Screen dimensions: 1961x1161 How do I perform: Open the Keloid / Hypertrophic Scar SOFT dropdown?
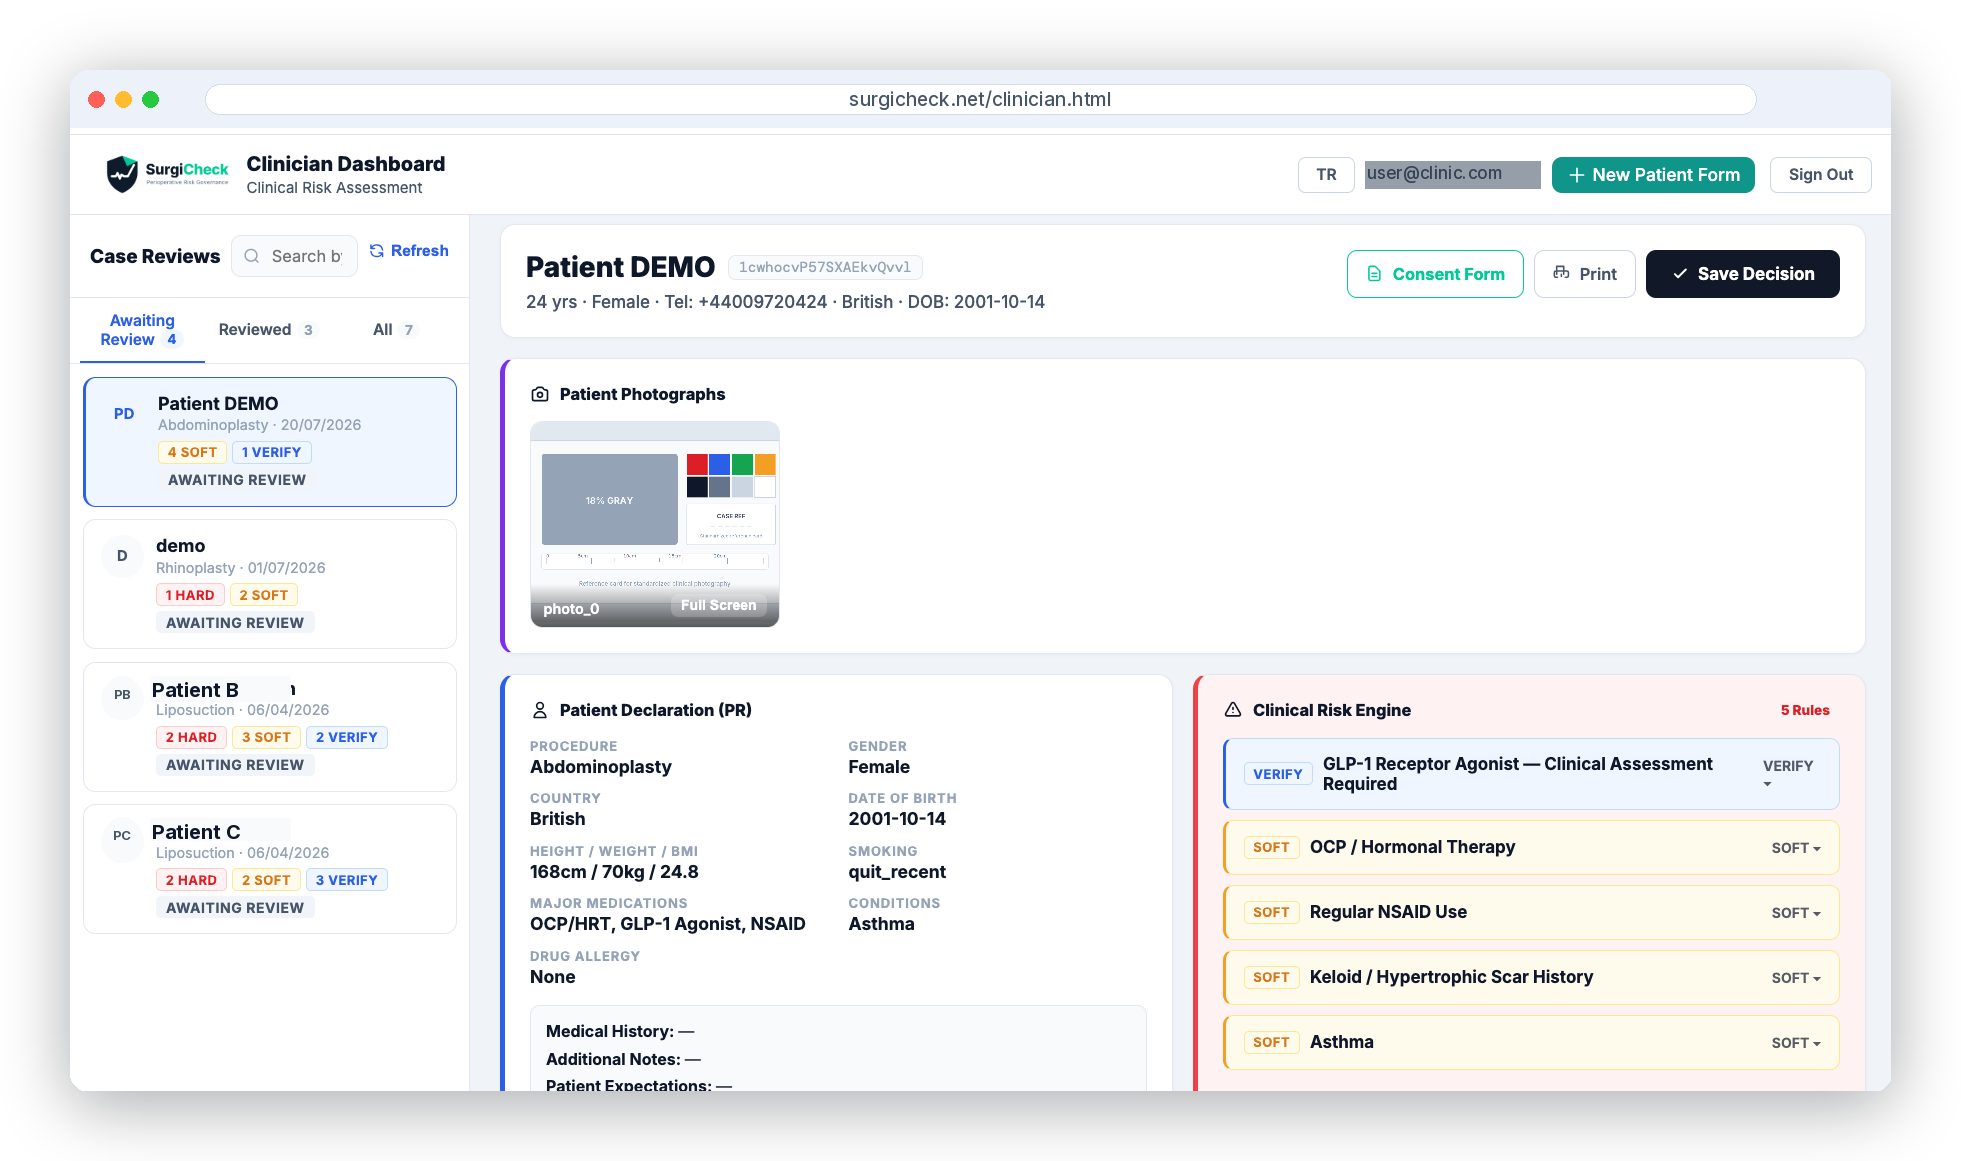1796,978
